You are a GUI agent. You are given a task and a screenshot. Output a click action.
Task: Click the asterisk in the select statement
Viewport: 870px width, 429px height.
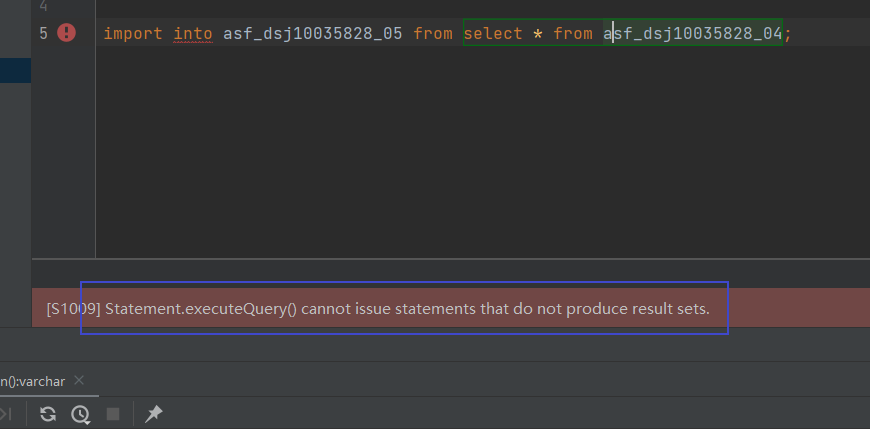535,34
